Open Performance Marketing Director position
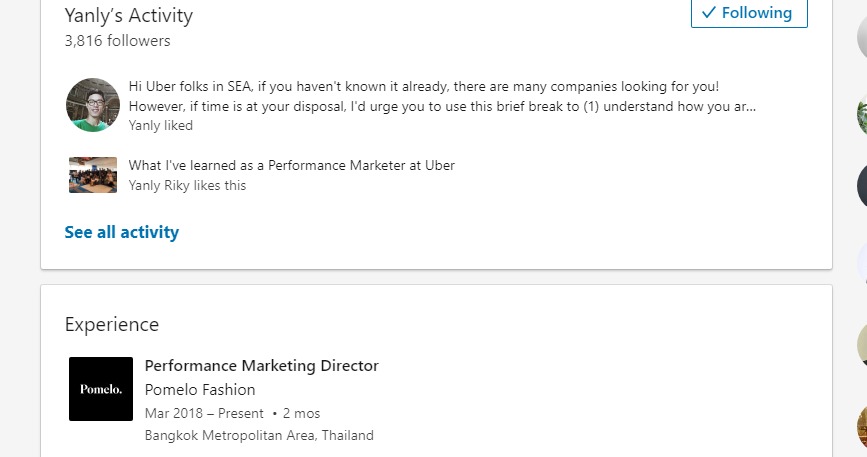The width and height of the screenshot is (867, 457). [262, 366]
